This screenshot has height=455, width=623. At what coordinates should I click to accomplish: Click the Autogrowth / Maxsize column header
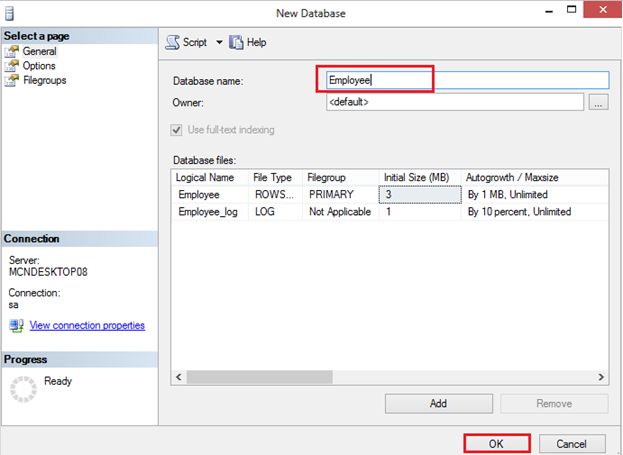535,177
